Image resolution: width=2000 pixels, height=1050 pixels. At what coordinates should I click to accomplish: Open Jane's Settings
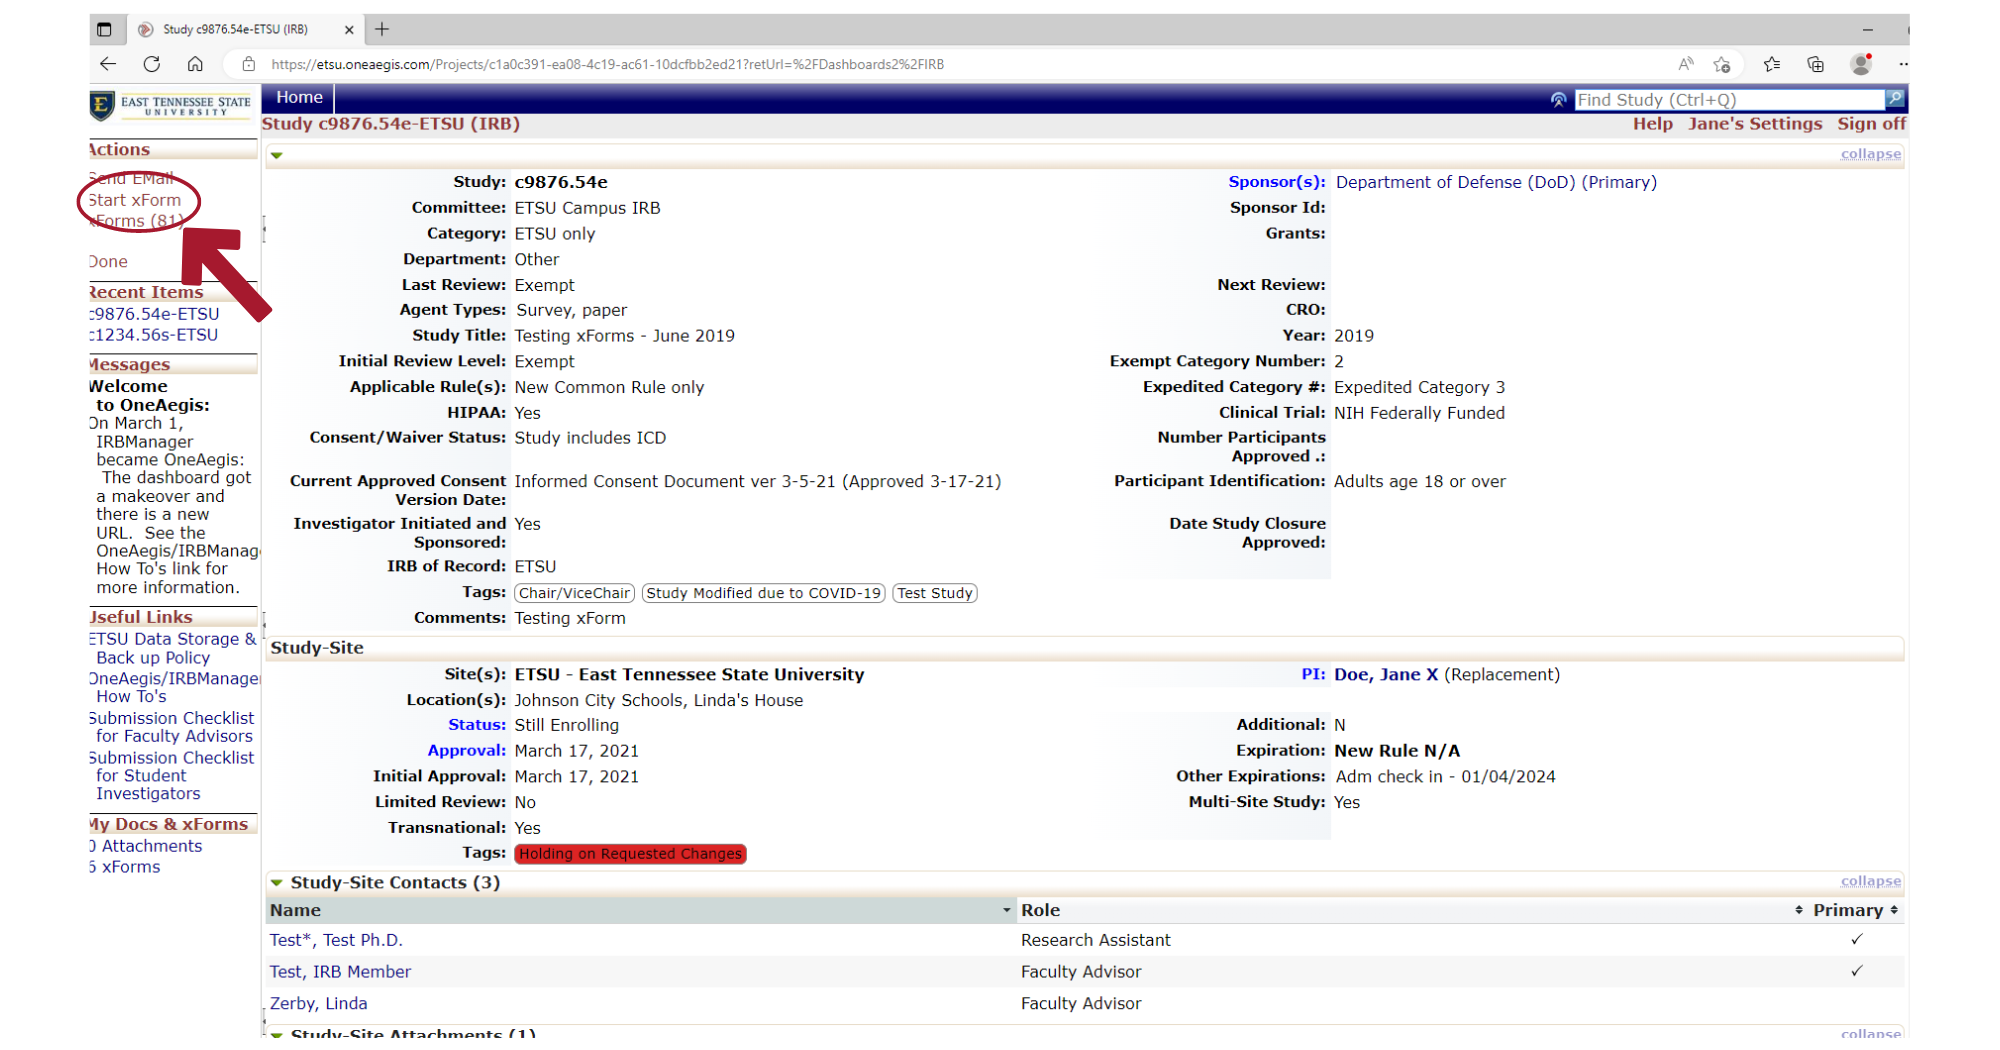(x=1754, y=123)
